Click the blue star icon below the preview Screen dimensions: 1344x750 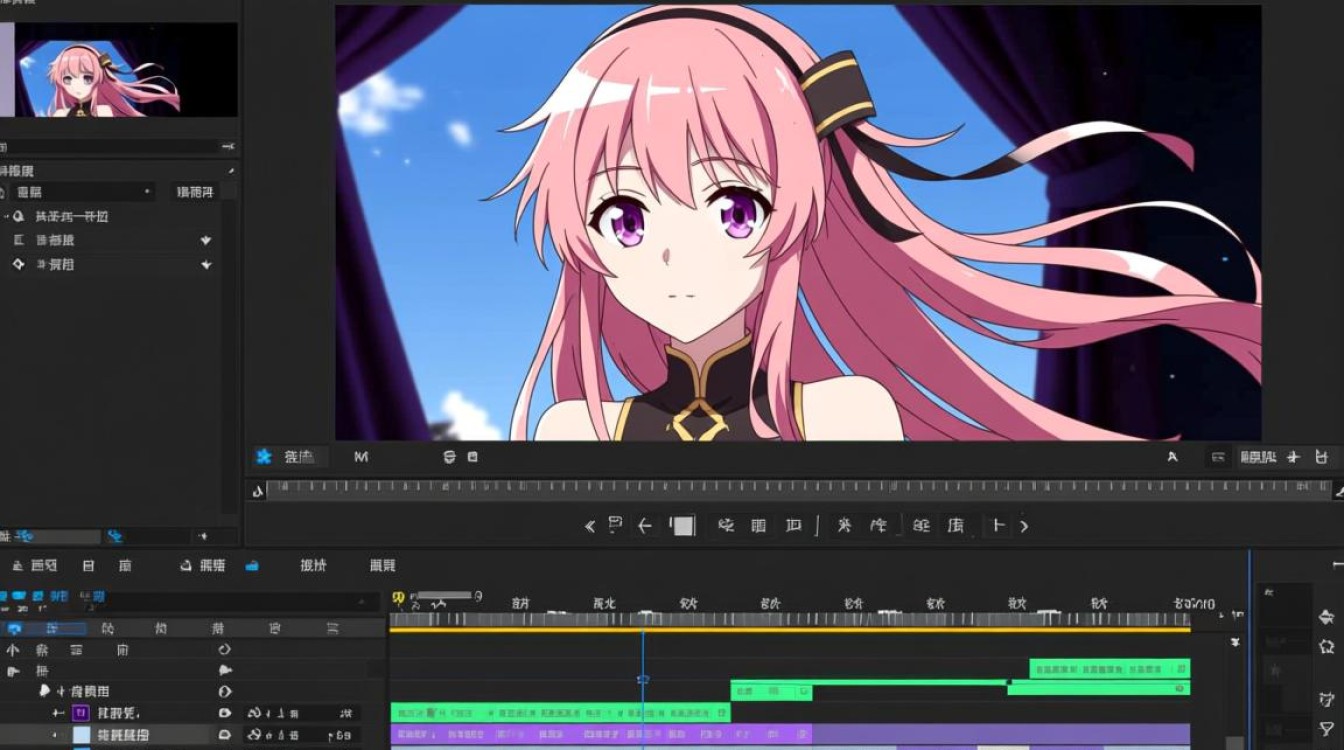[x=264, y=457]
